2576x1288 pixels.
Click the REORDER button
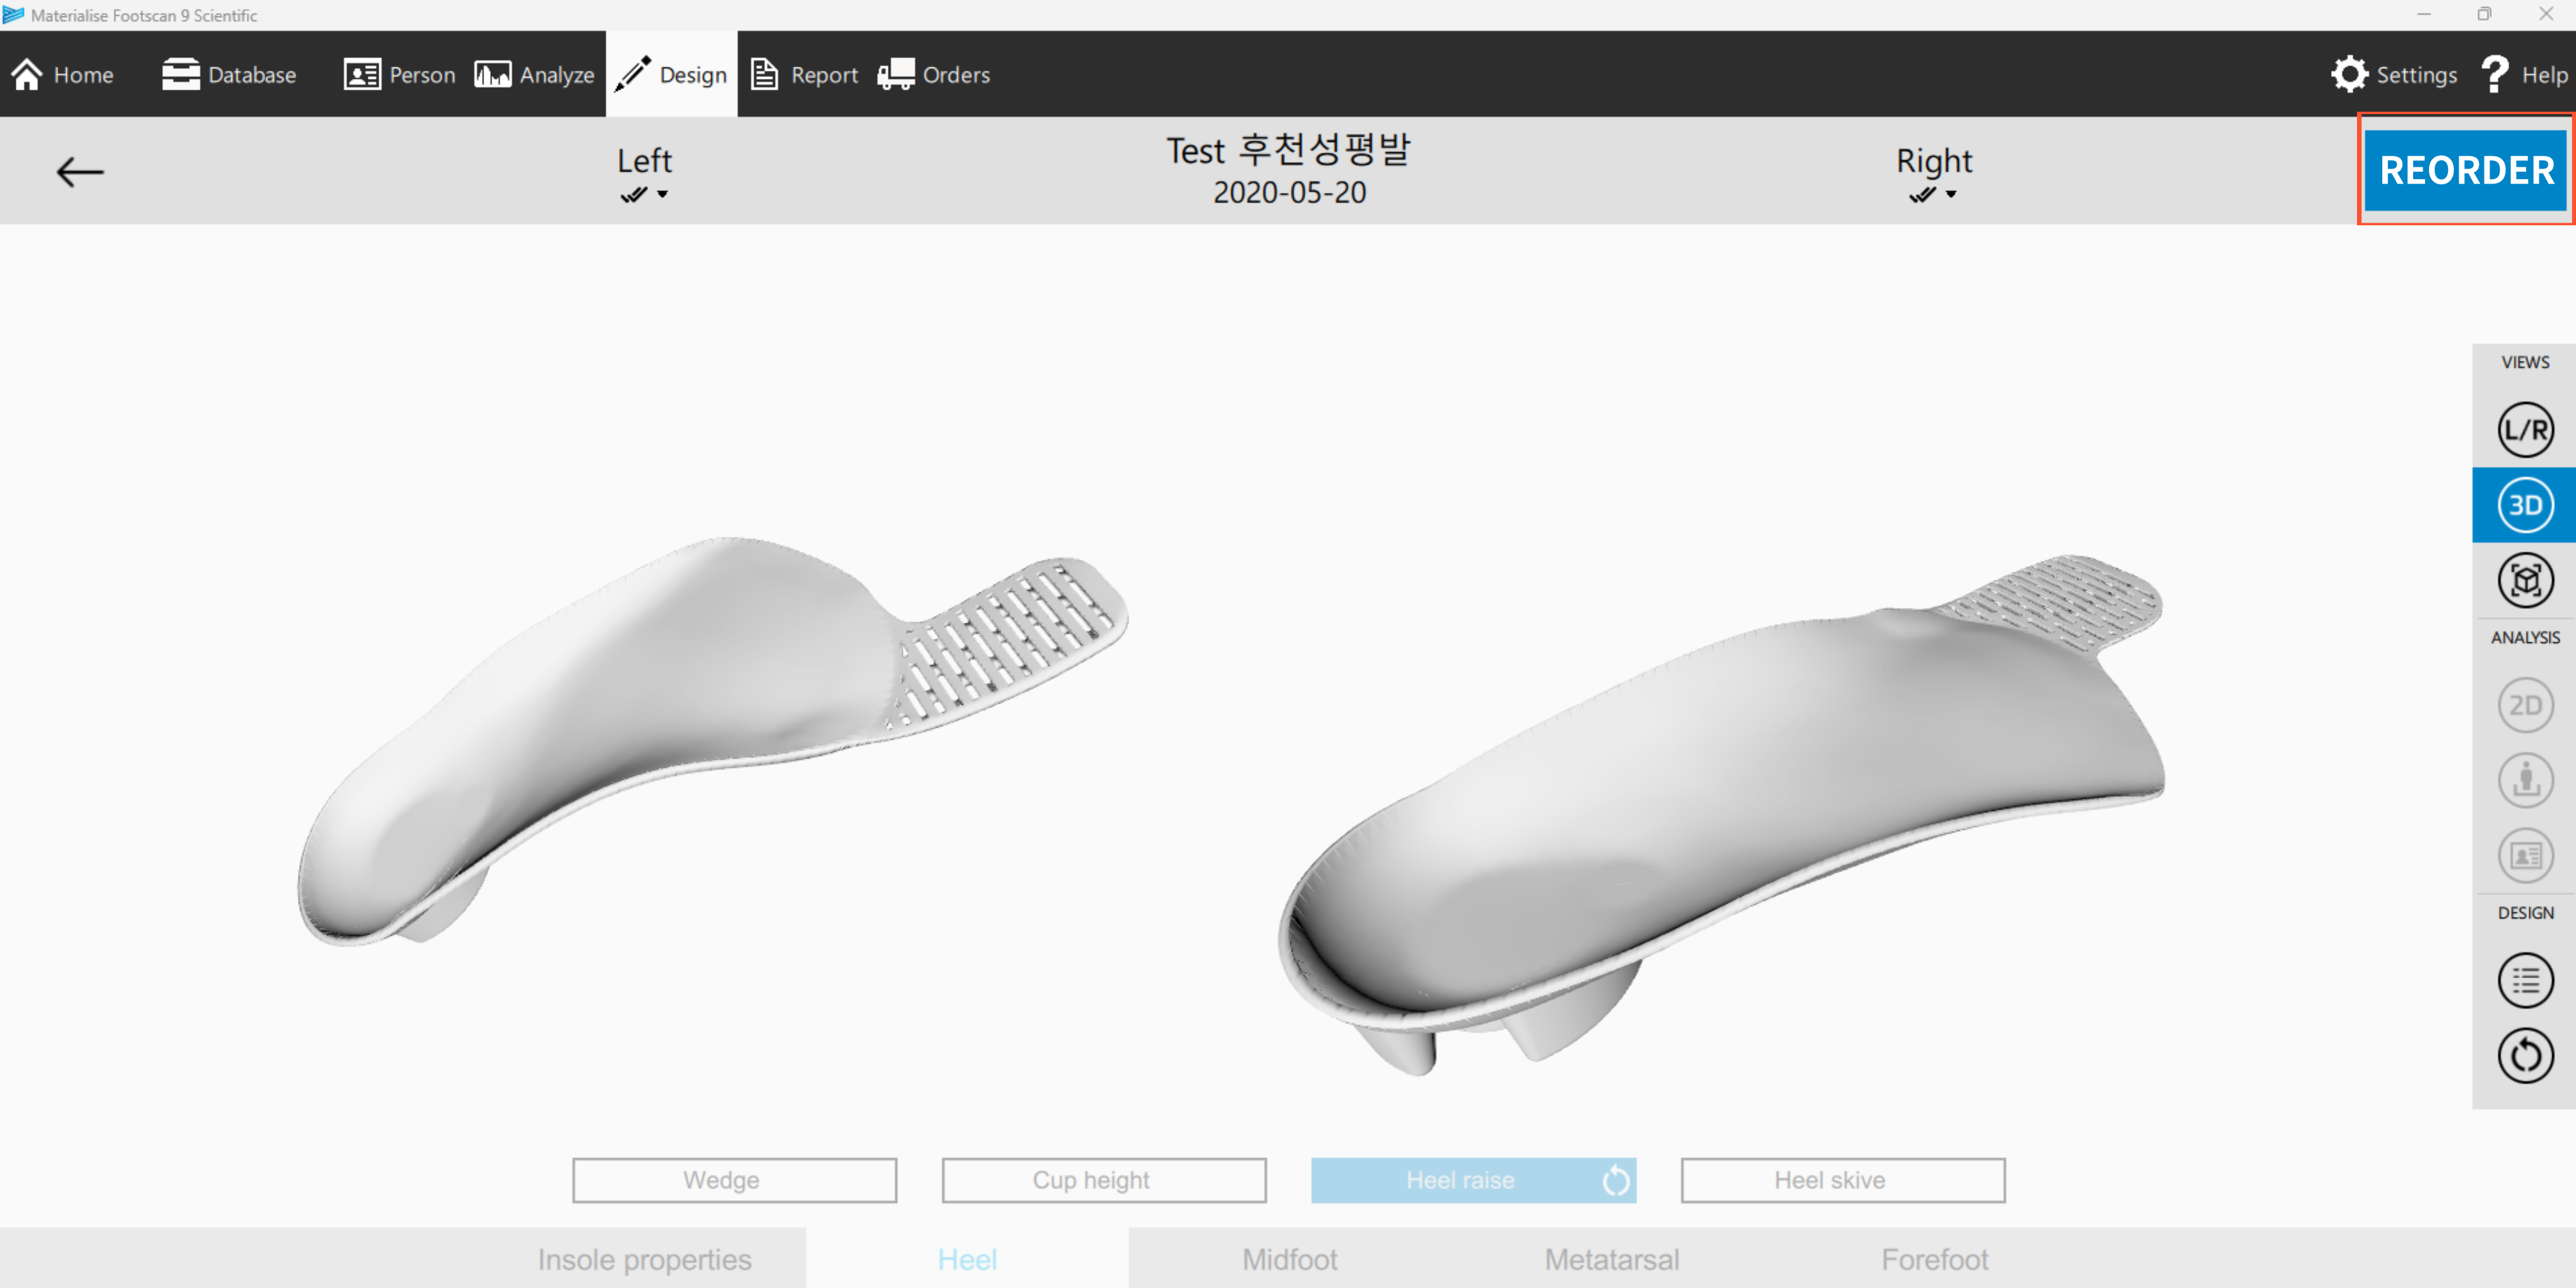[x=2466, y=170]
